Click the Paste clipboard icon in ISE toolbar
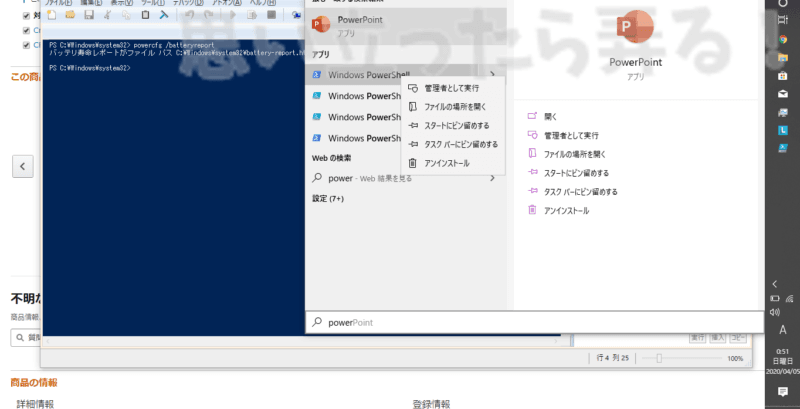The image size is (800, 409). pyautogui.click(x=145, y=15)
